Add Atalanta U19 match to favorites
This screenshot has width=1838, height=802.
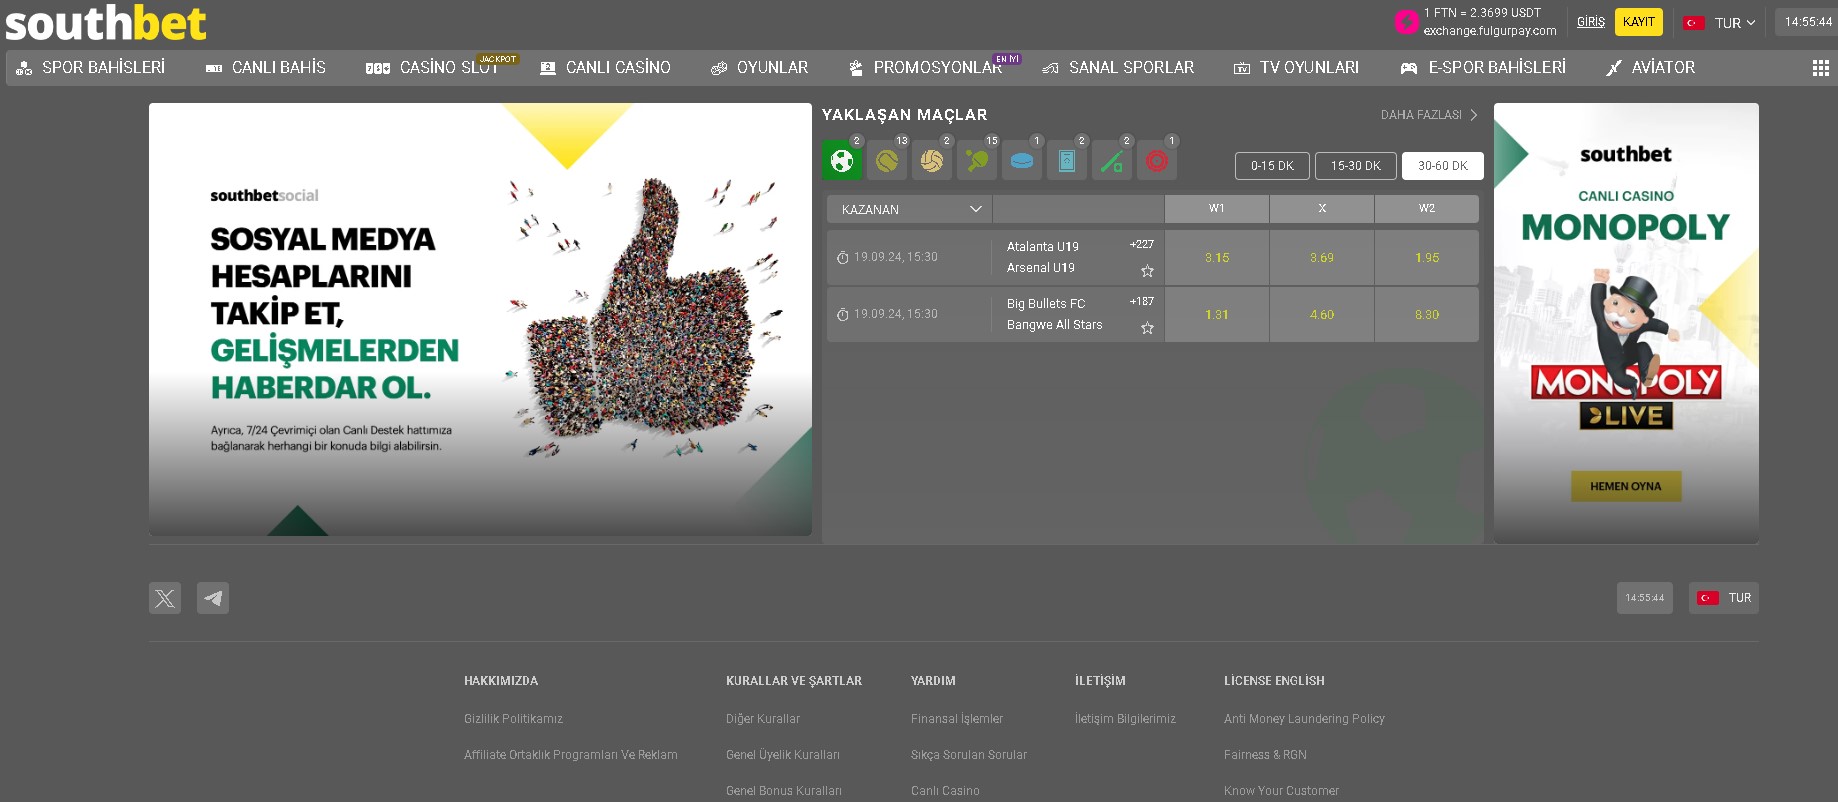click(1147, 271)
